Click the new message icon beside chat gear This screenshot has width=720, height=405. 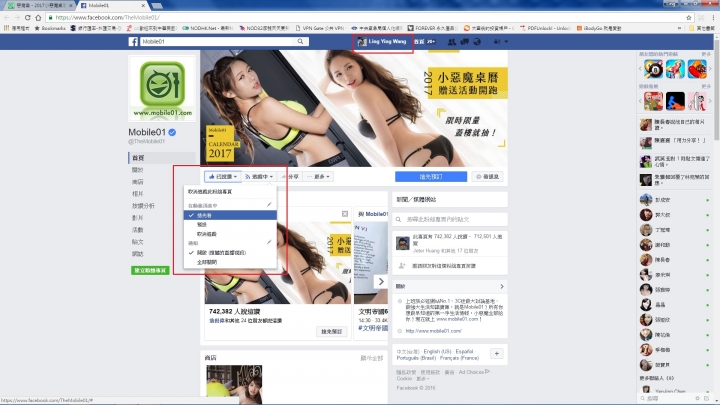click(x=707, y=399)
